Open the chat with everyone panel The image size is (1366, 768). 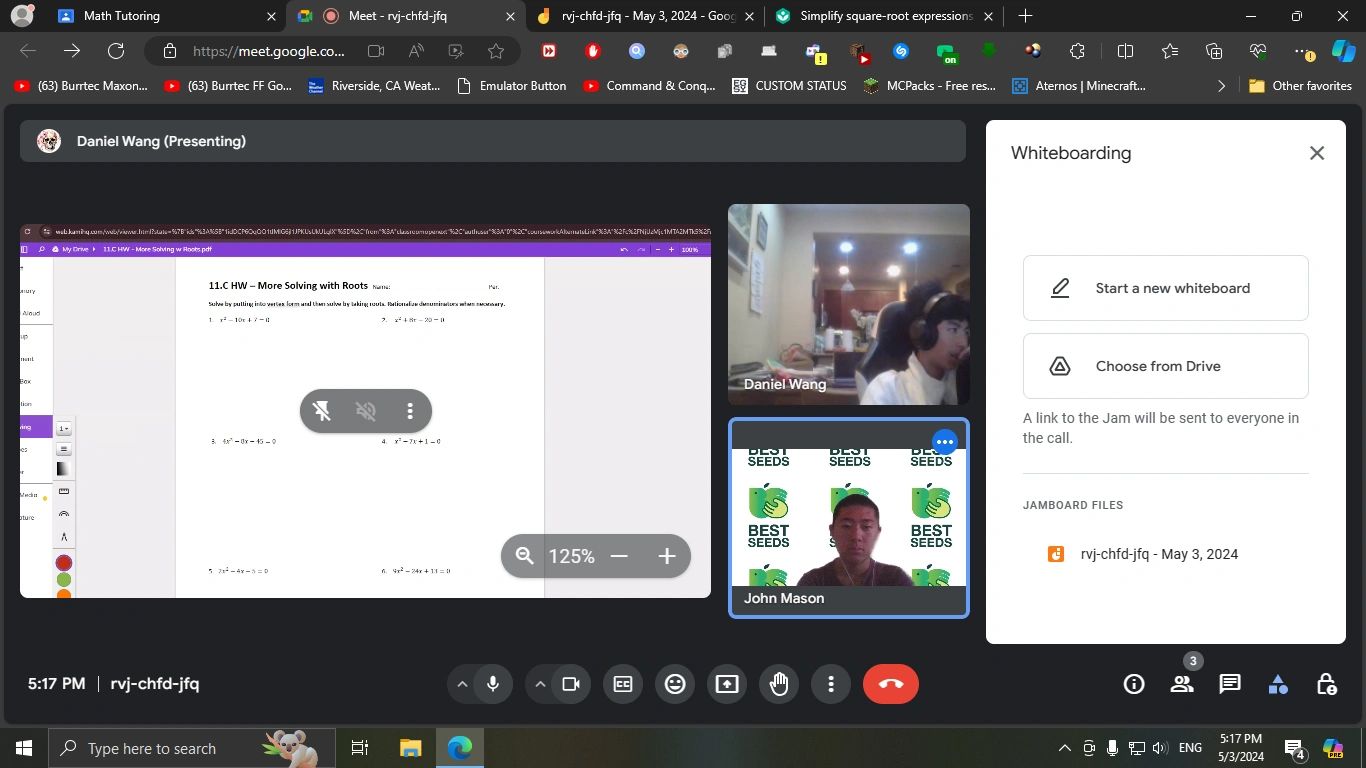point(1230,684)
